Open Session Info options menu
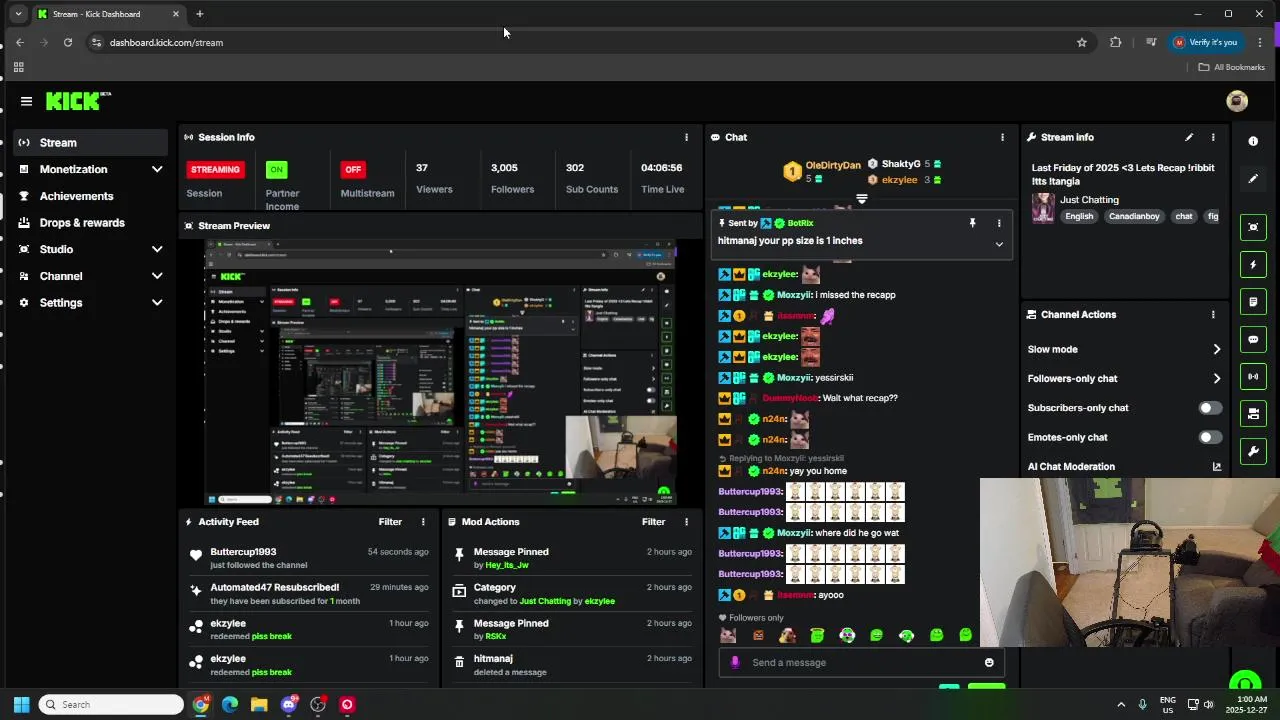The height and width of the screenshot is (720, 1280). click(686, 137)
